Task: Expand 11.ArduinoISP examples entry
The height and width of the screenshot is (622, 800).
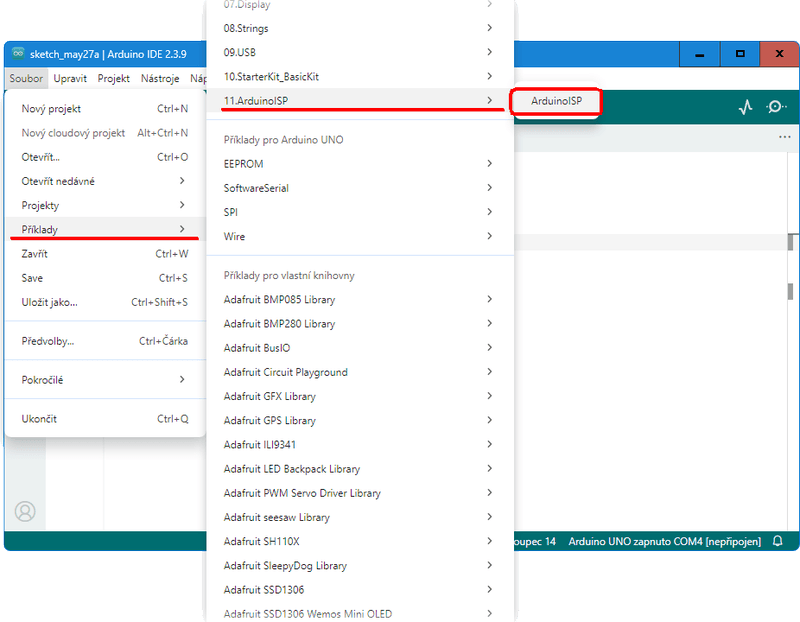Action: [x=360, y=101]
